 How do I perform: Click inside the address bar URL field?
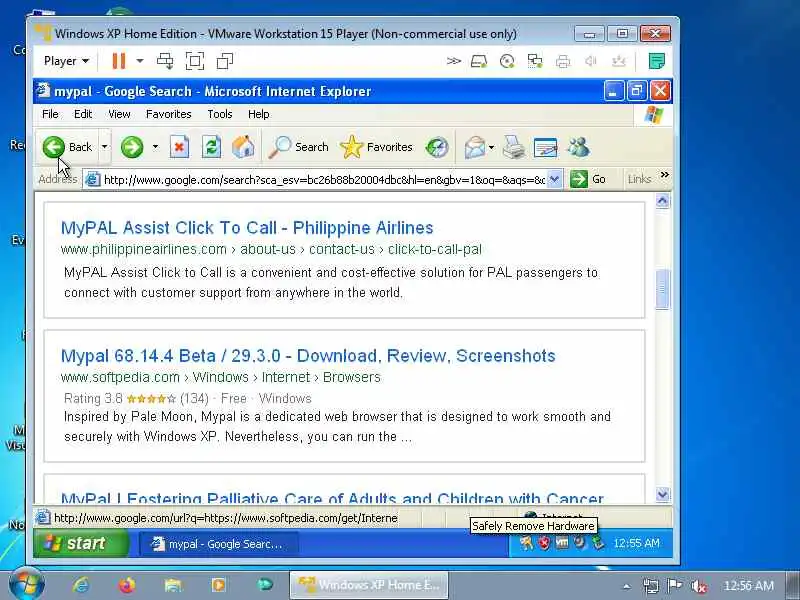click(x=323, y=180)
